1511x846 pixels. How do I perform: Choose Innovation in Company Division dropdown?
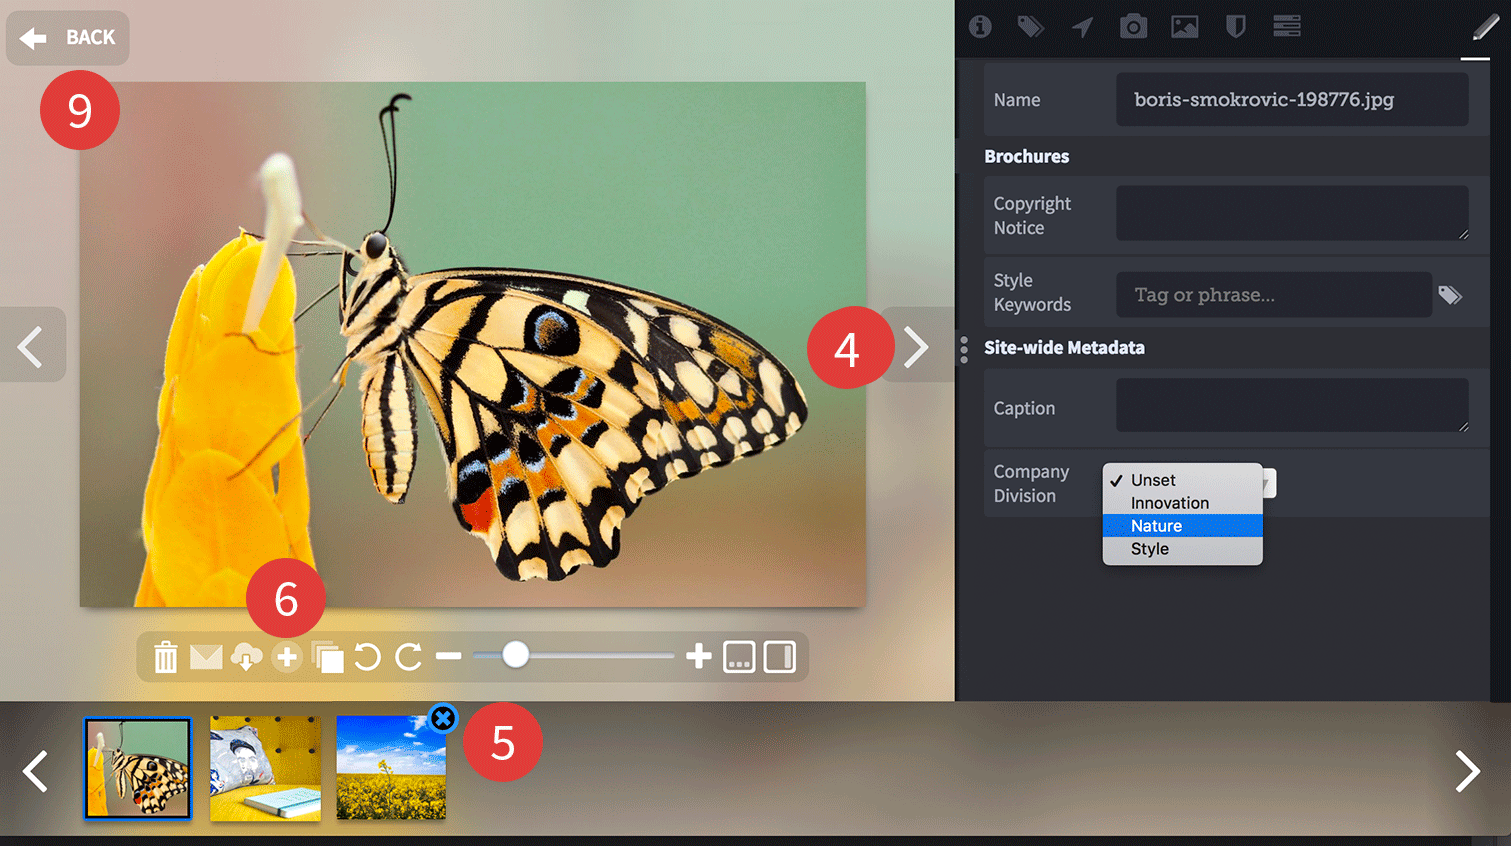tap(1183, 503)
